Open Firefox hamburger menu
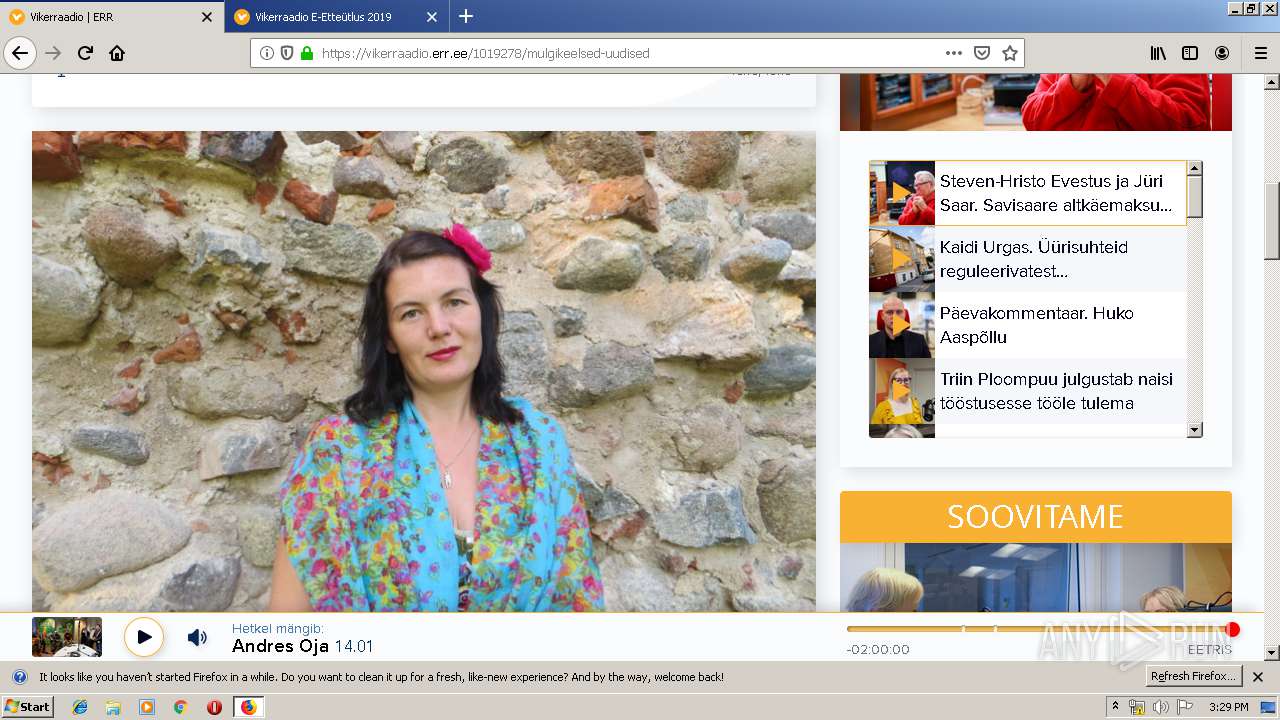This screenshot has height=720, width=1280. point(1260,53)
